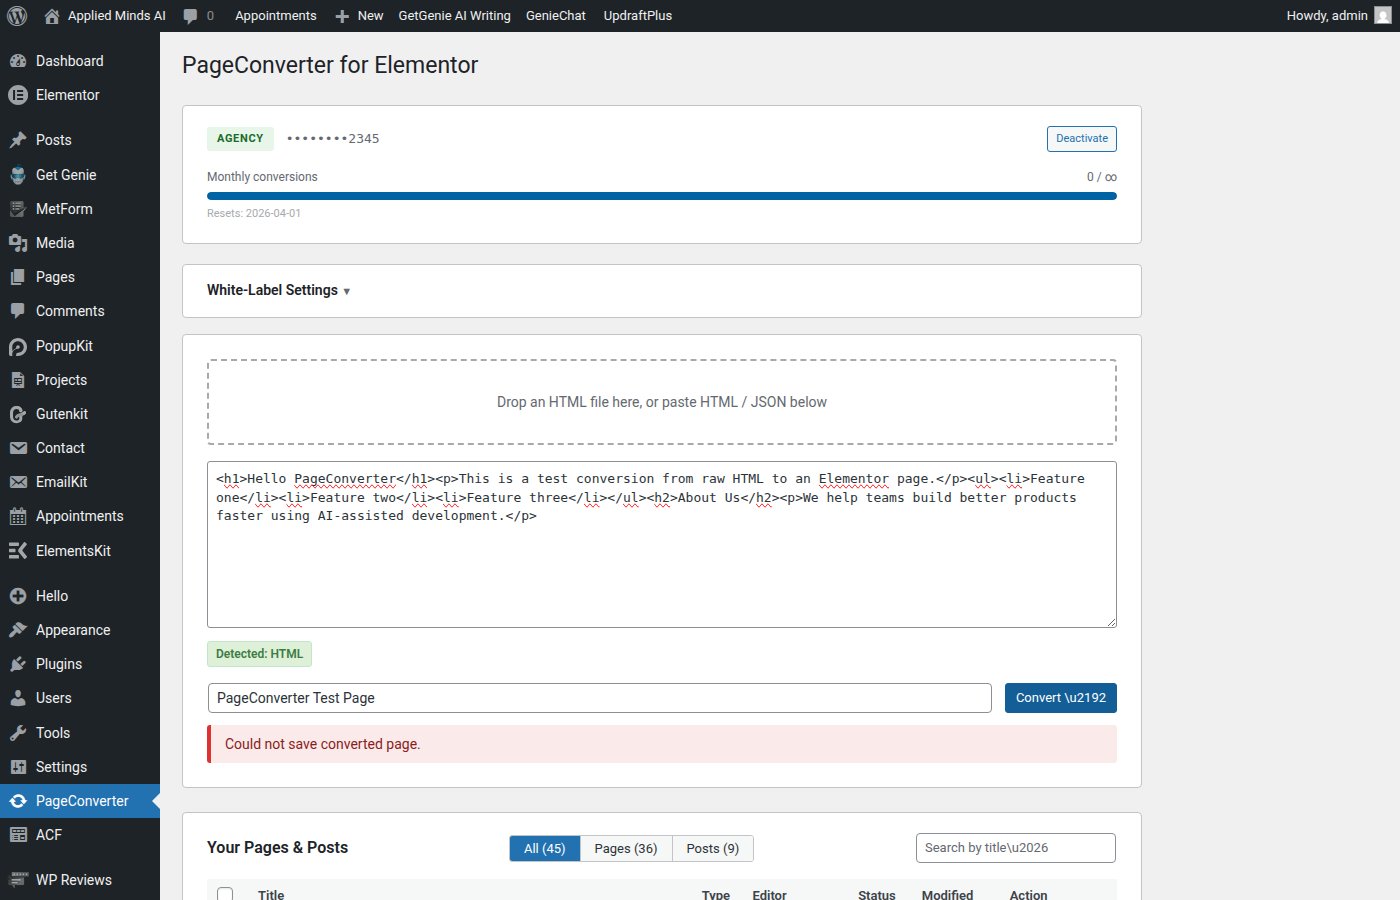This screenshot has height=900, width=1400.
Task: Click the Settings sliders icon
Action: click(x=18, y=767)
